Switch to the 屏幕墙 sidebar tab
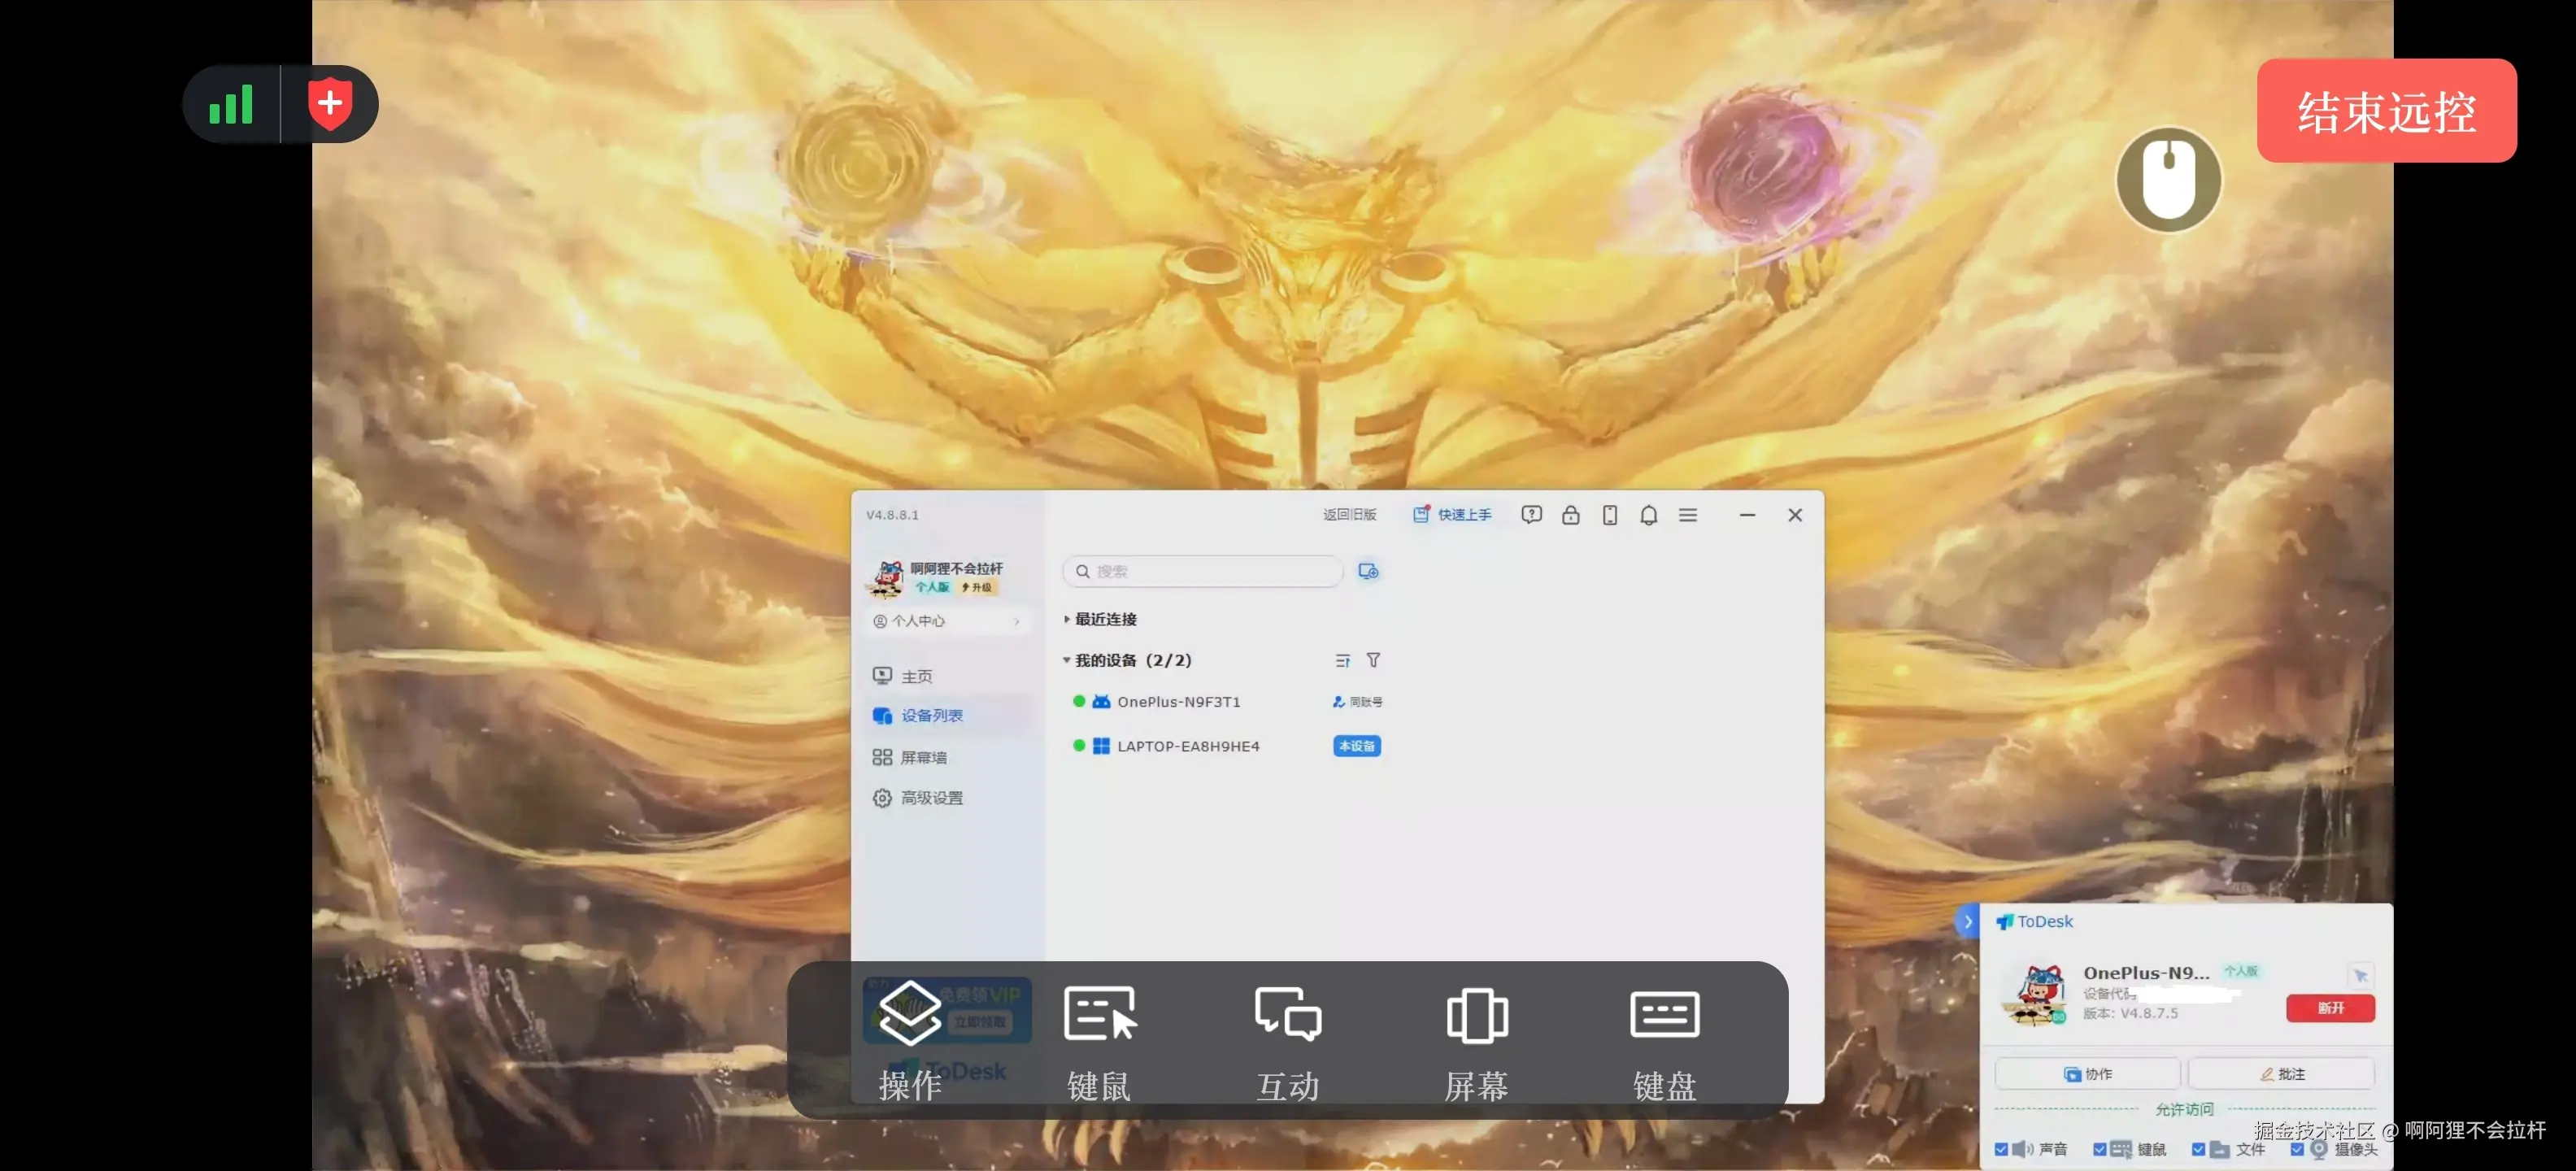The width and height of the screenshot is (2576, 1171). pyautogui.click(x=922, y=757)
